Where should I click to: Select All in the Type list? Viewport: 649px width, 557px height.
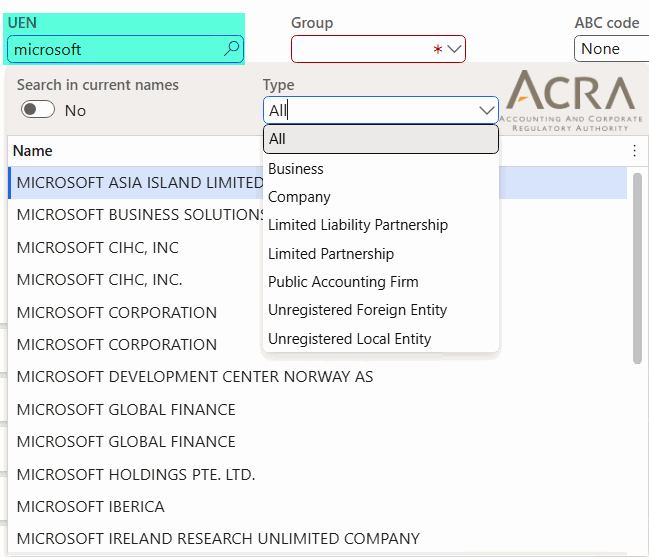(381, 139)
